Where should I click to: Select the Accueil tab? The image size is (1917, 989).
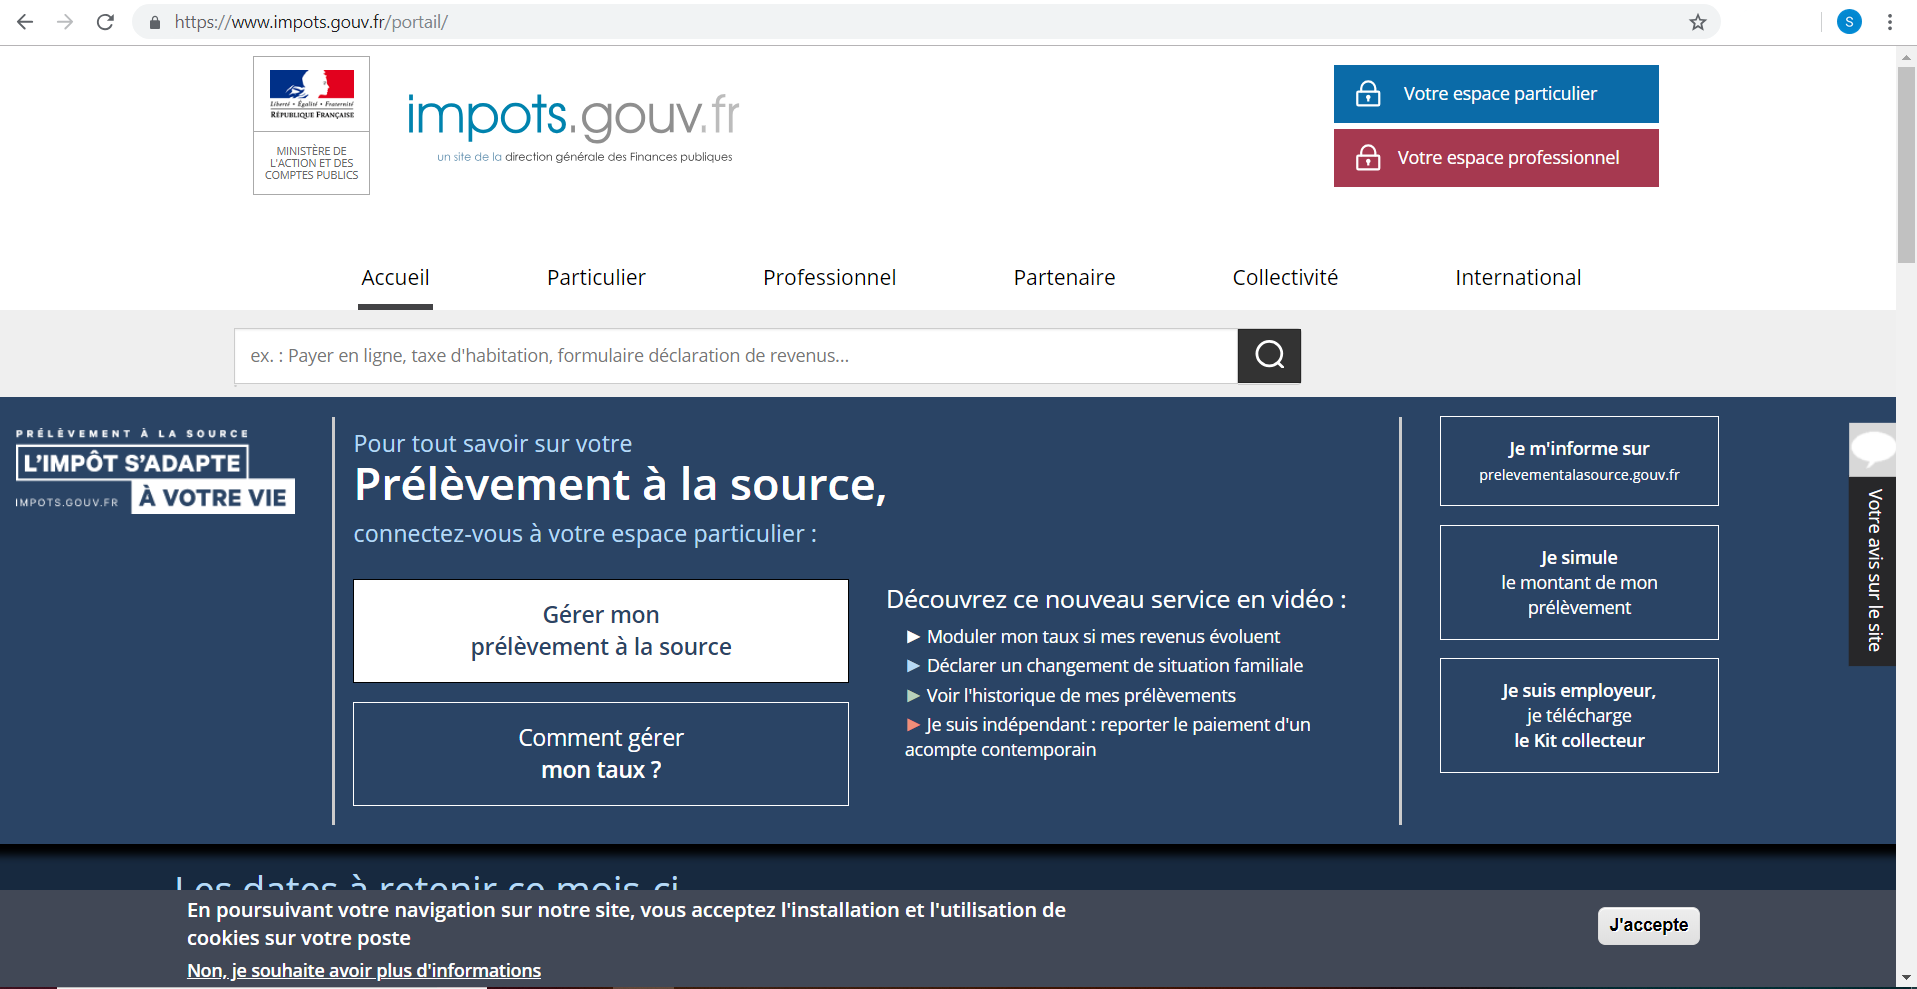pyautogui.click(x=395, y=278)
